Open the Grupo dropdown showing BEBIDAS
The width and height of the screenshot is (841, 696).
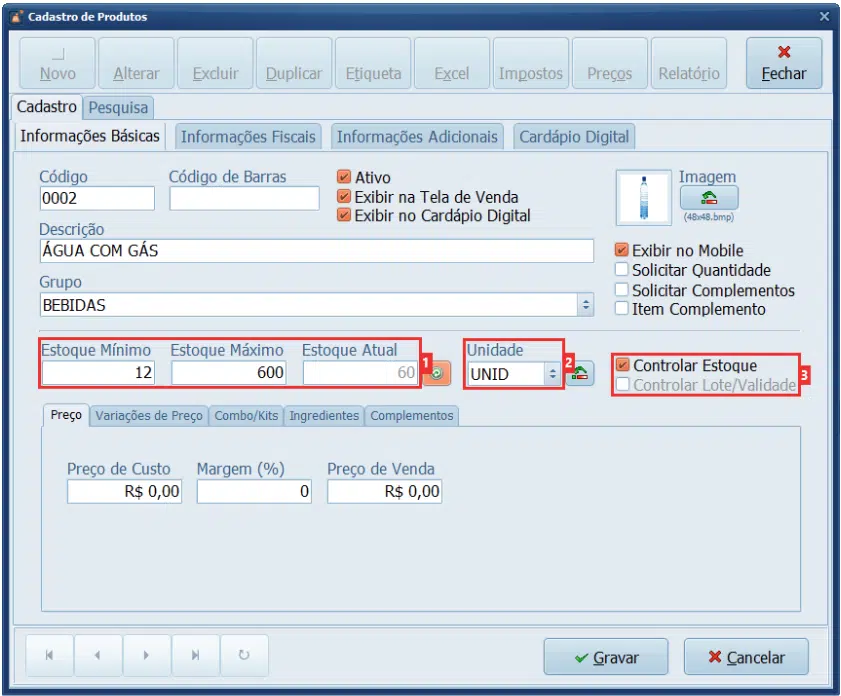(x=586, y=305)
